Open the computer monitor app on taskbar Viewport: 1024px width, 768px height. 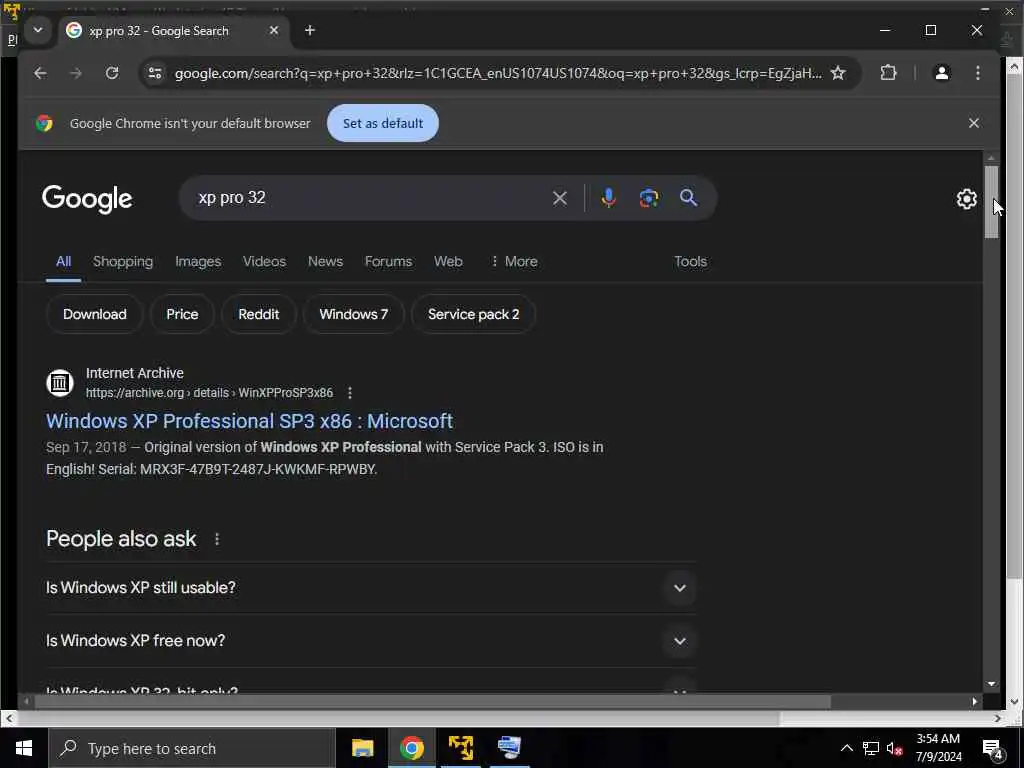point(509,748)
